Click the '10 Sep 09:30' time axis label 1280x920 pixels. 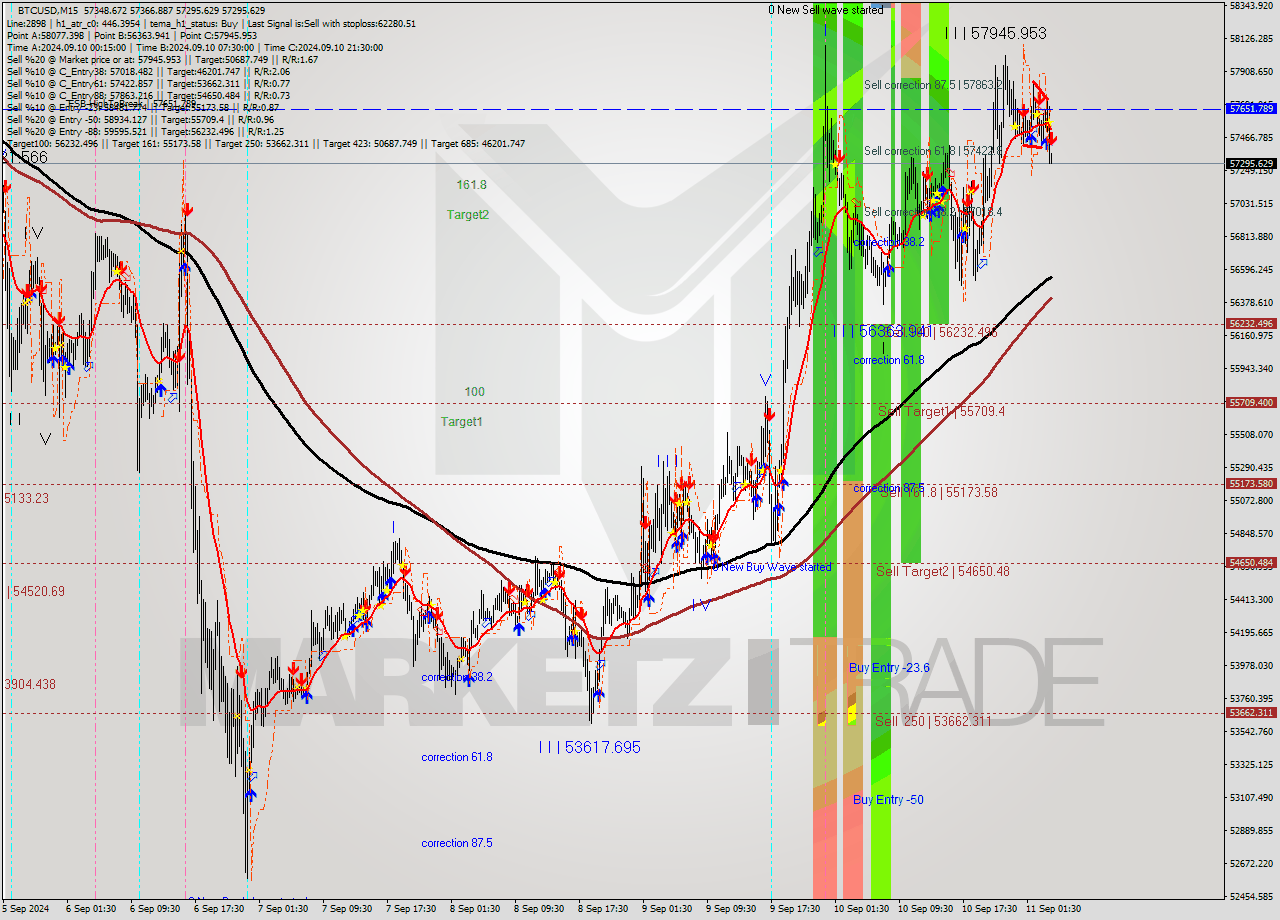pyautogui.click(x=924, y=909)
